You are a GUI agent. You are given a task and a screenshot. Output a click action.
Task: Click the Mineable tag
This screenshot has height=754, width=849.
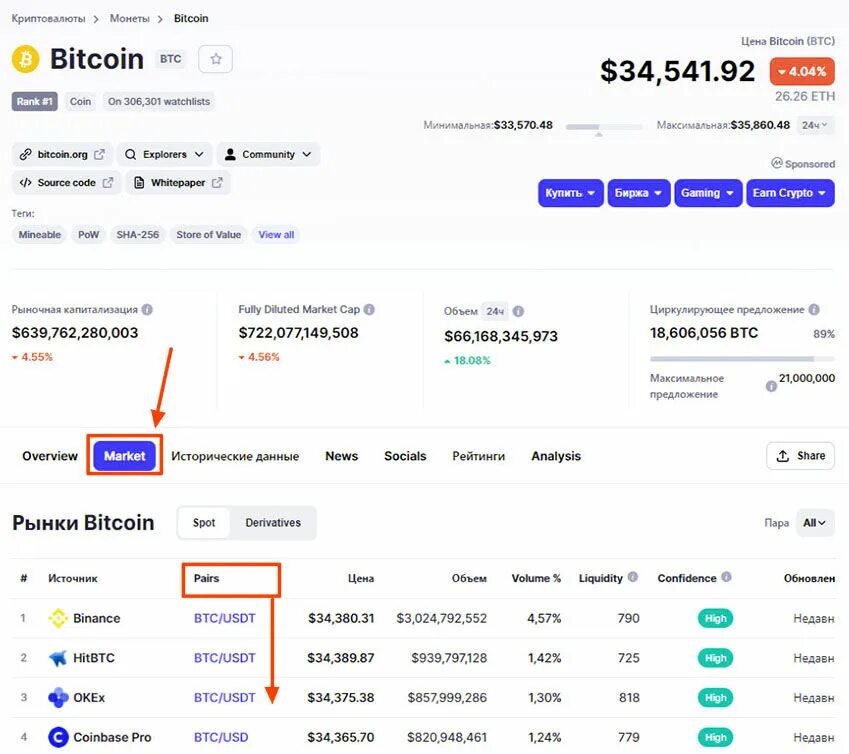[40, 235]
